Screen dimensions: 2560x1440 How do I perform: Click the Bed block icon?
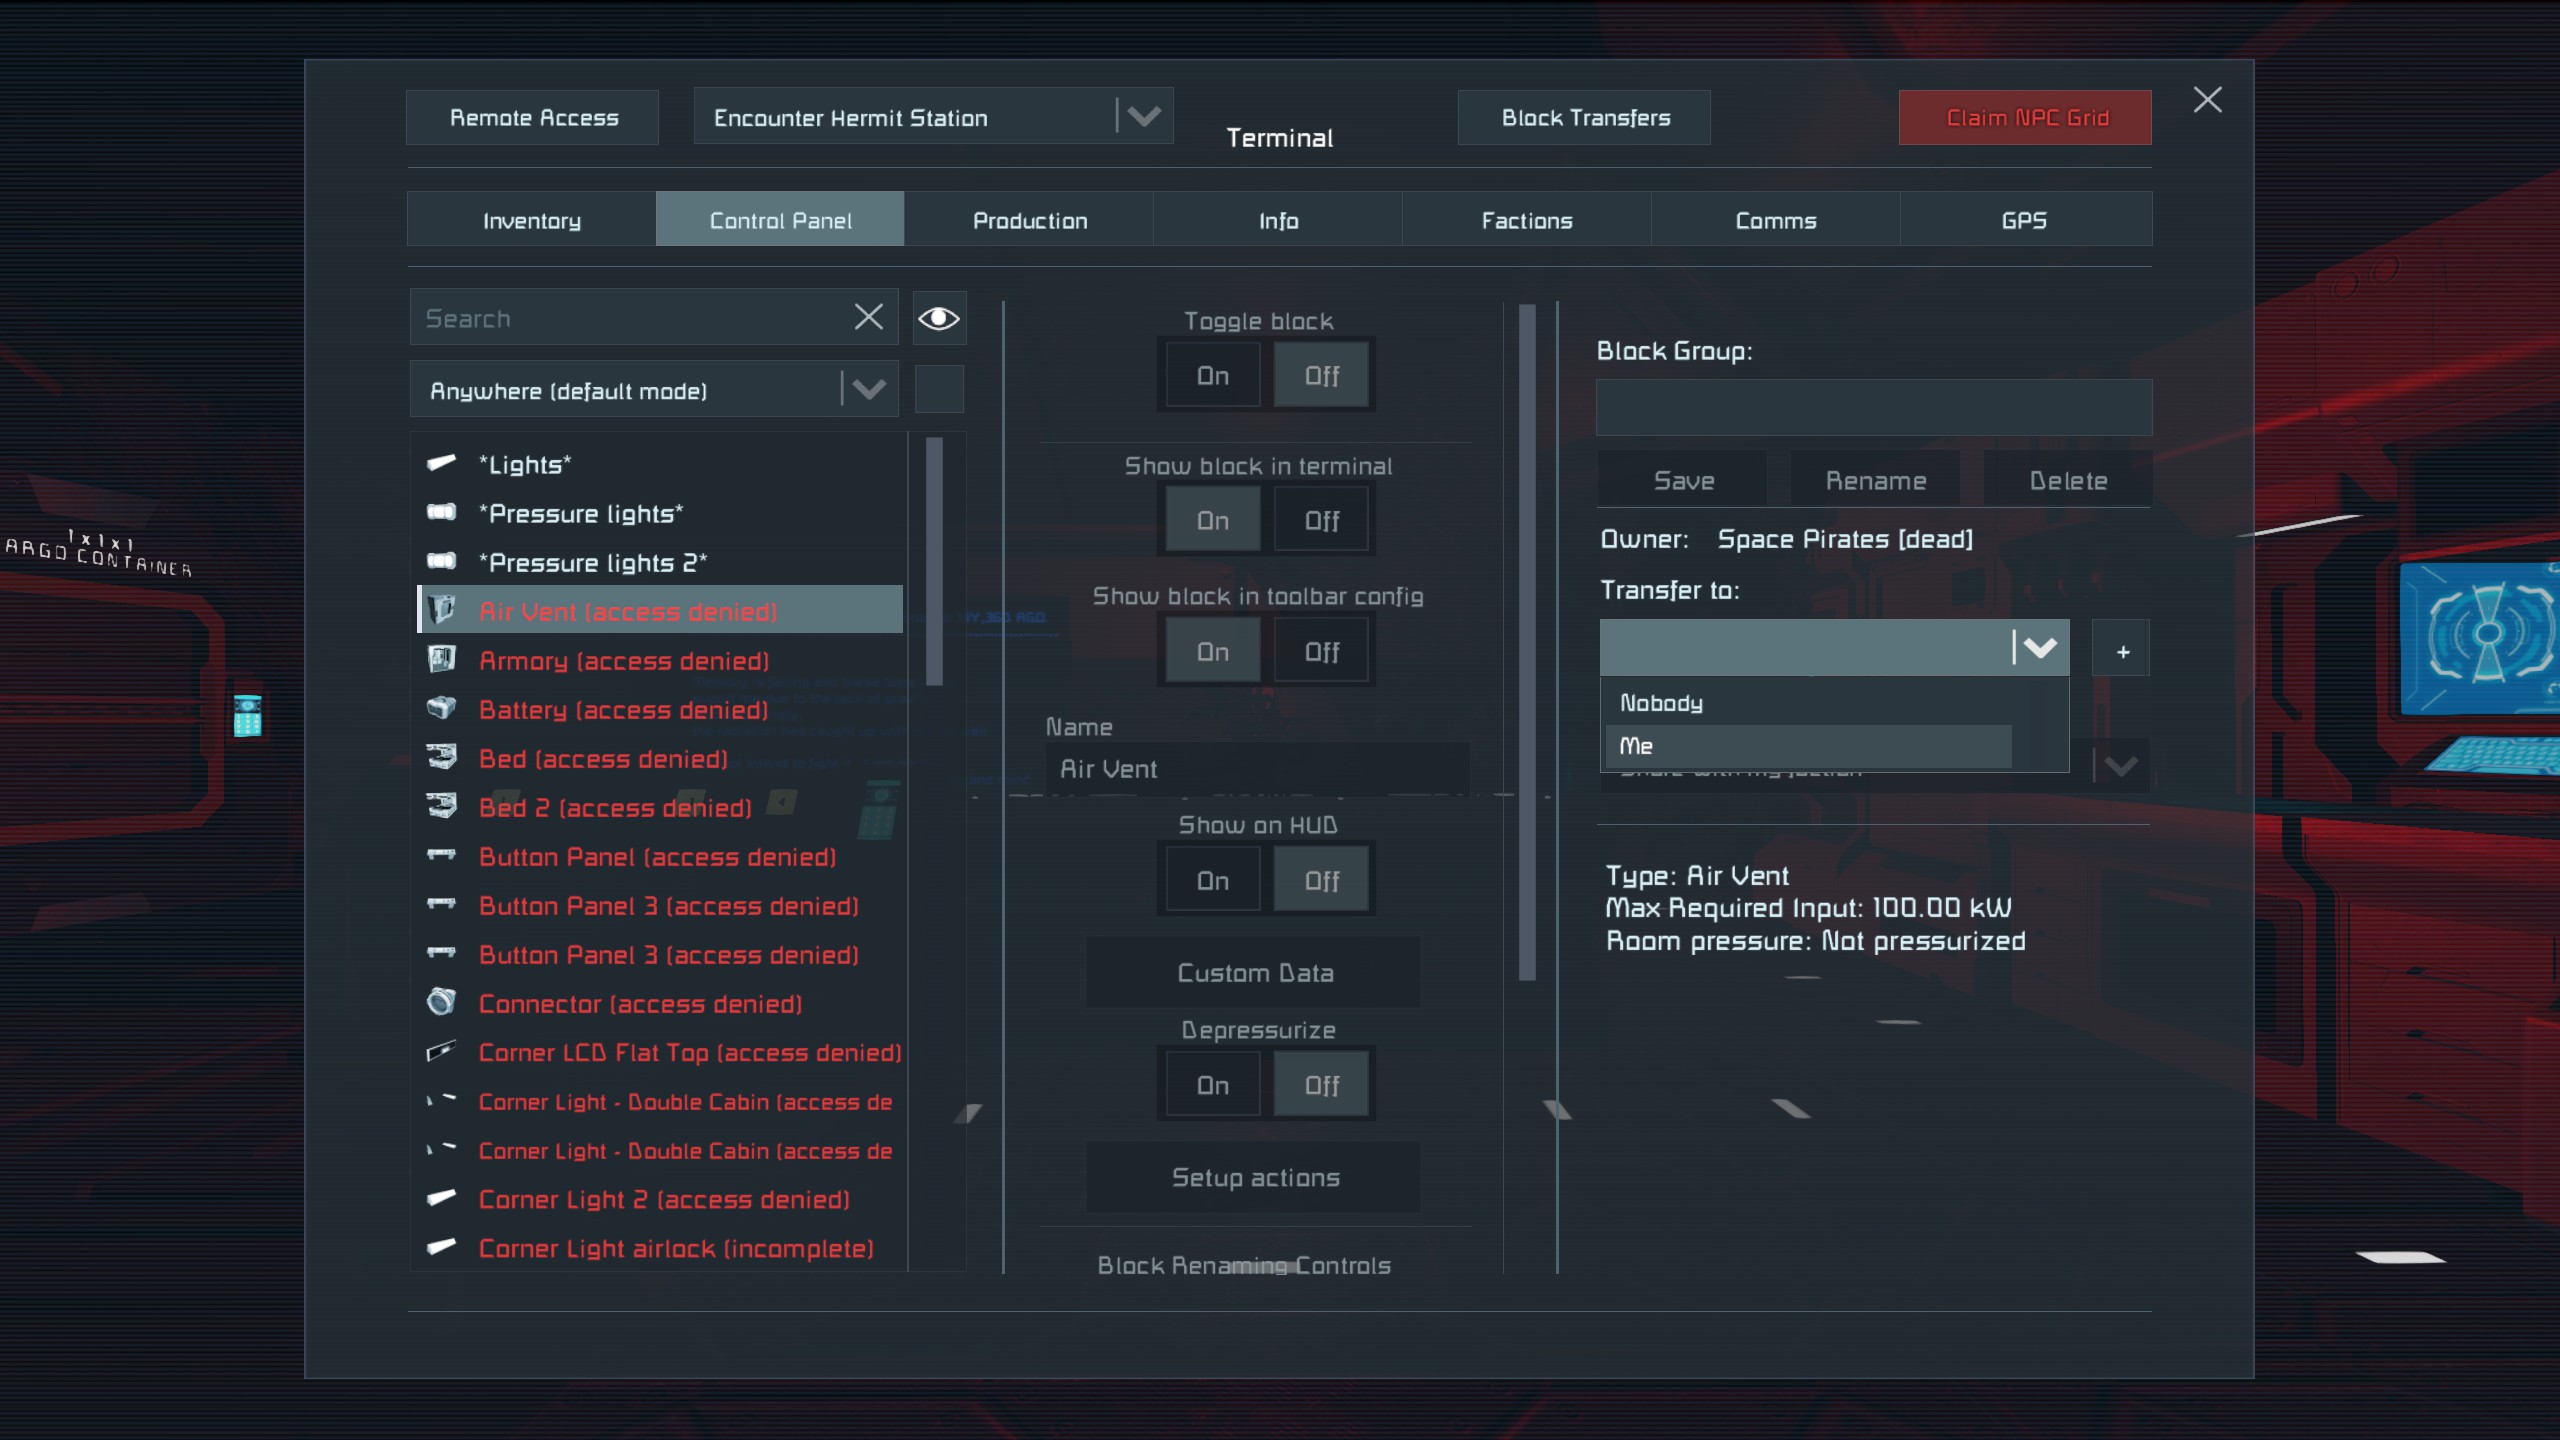pos(441,757)
